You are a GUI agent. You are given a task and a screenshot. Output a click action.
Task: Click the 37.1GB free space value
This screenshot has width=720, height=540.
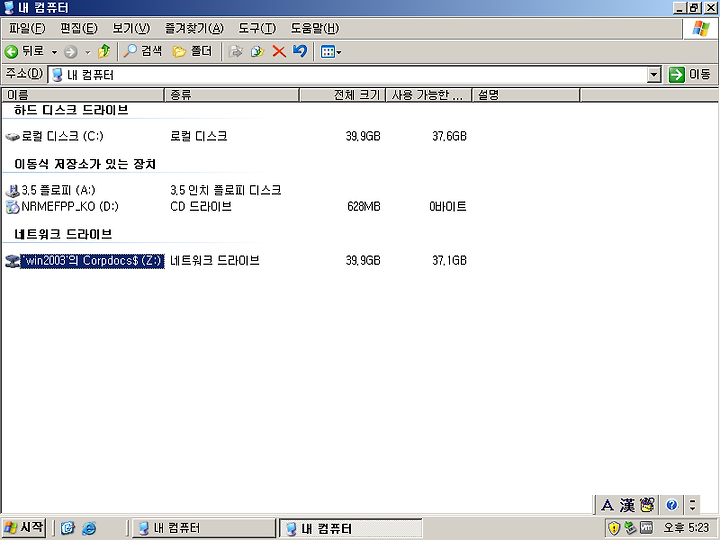(449, 261)
